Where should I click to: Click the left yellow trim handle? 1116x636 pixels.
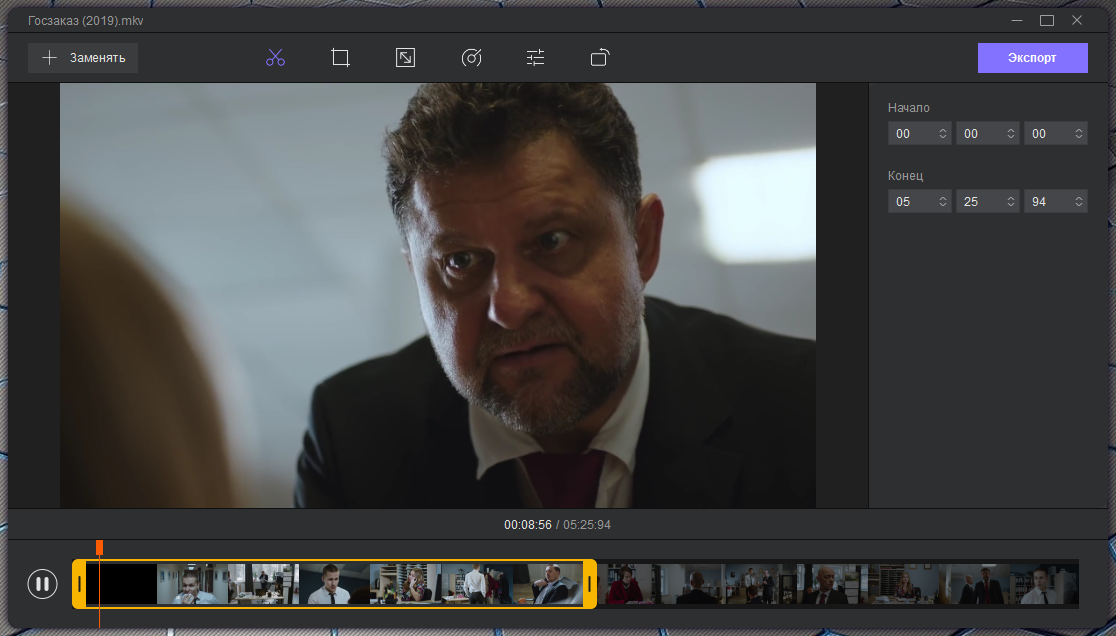click(79, 584)
